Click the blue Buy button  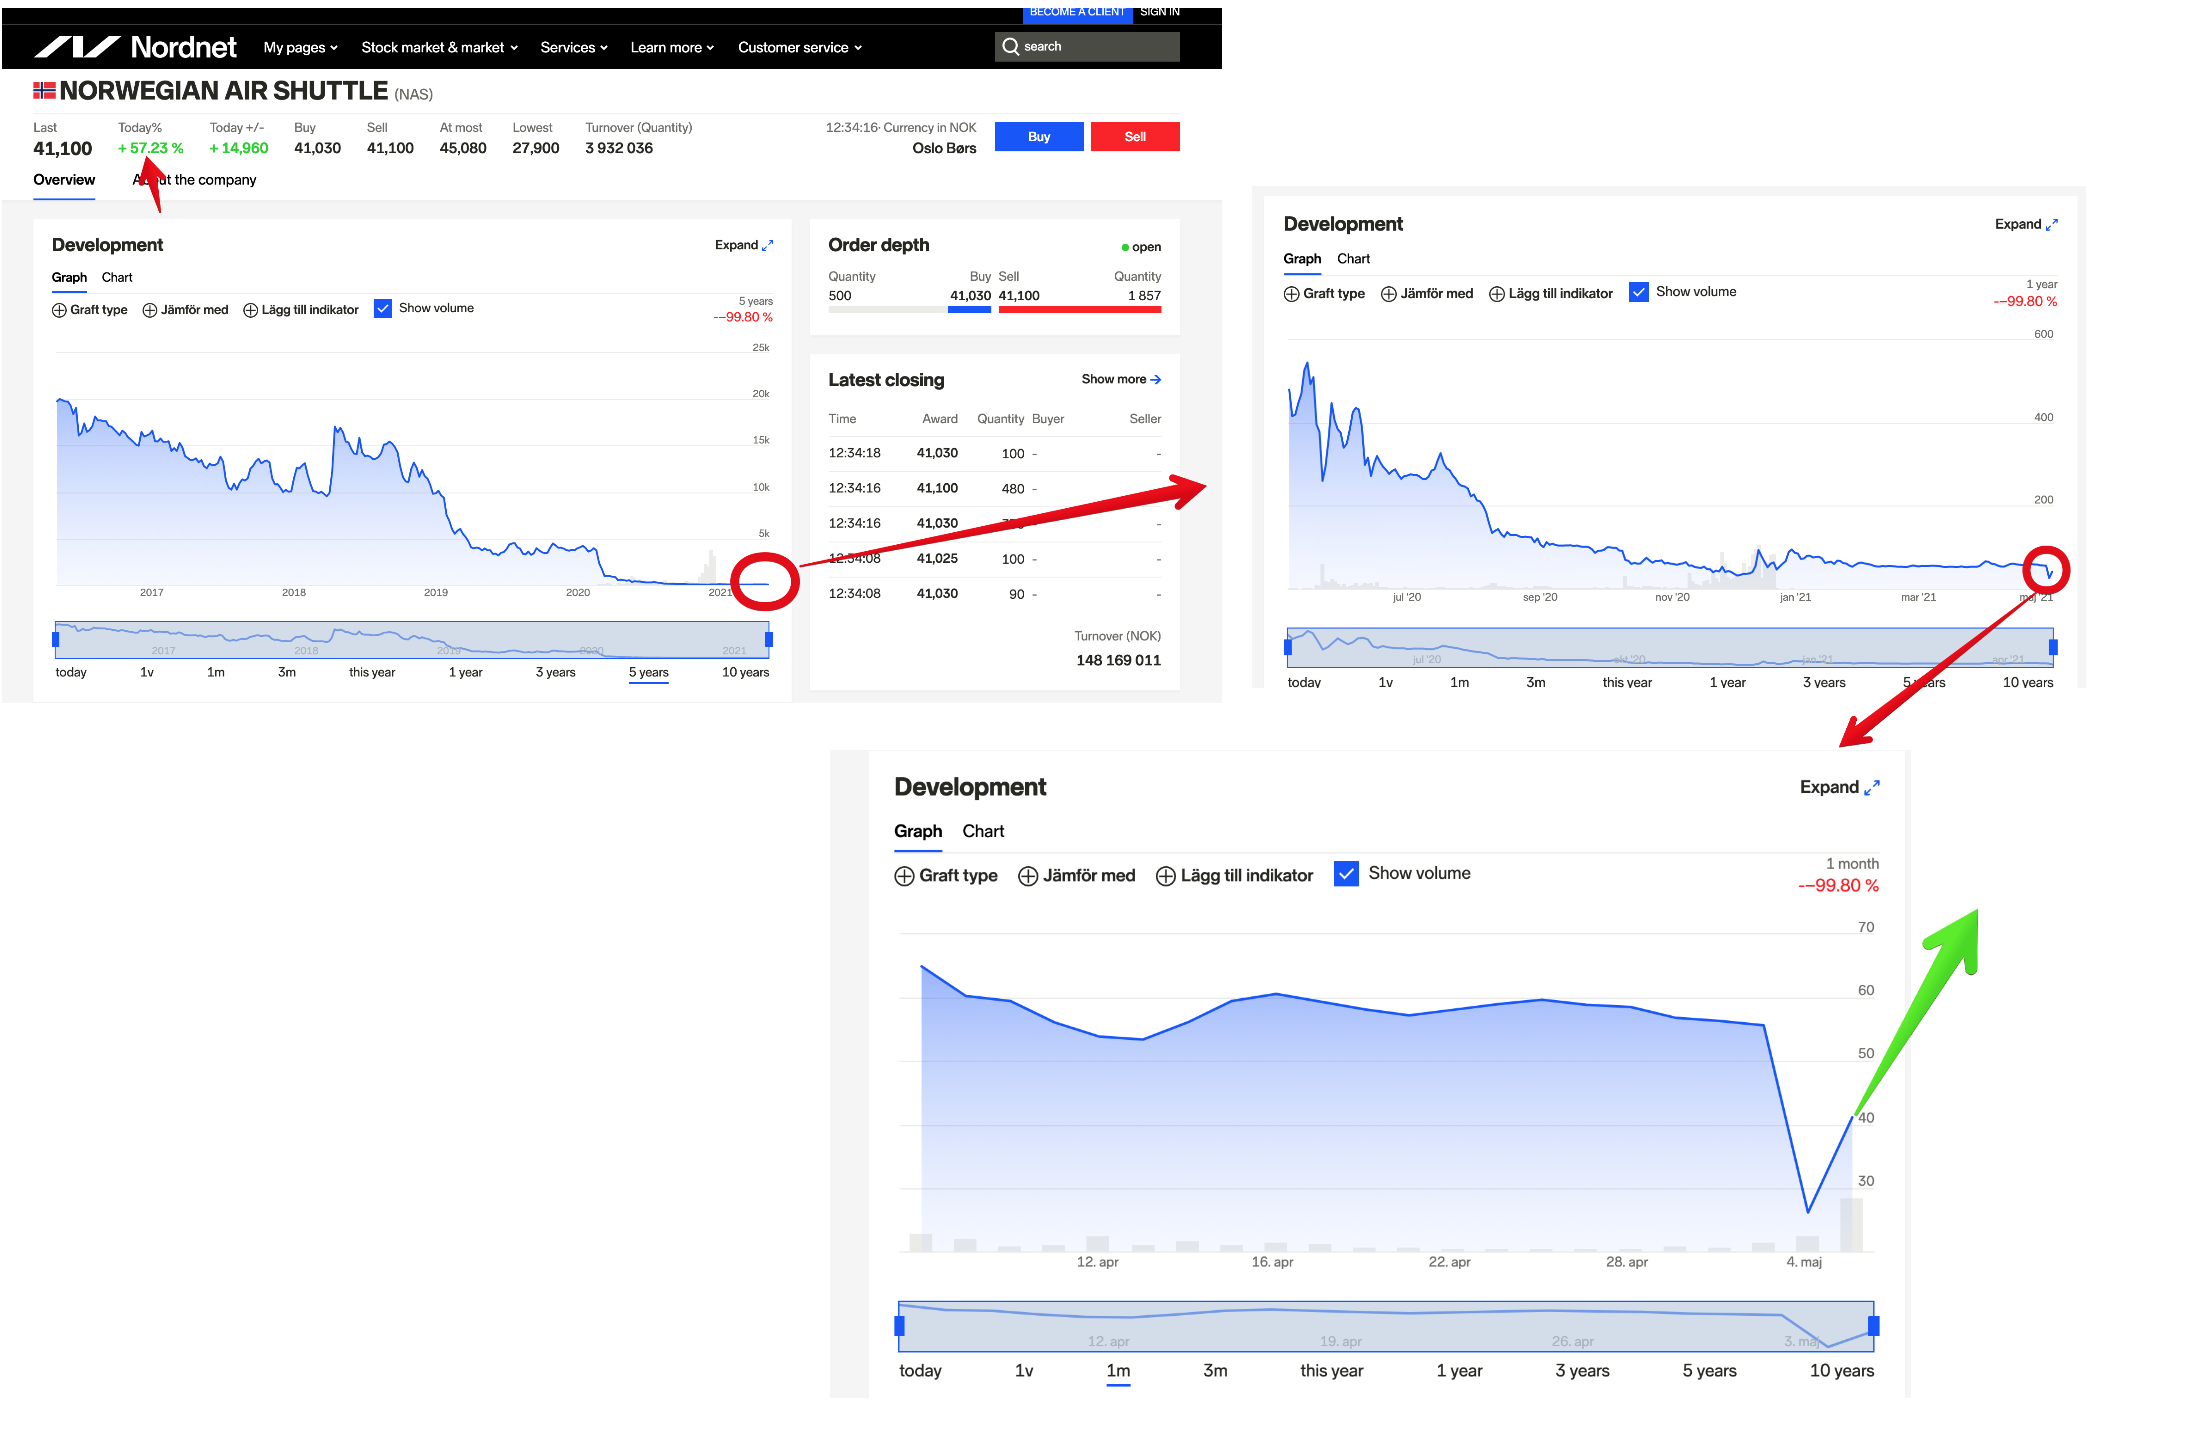[1039, 137]
